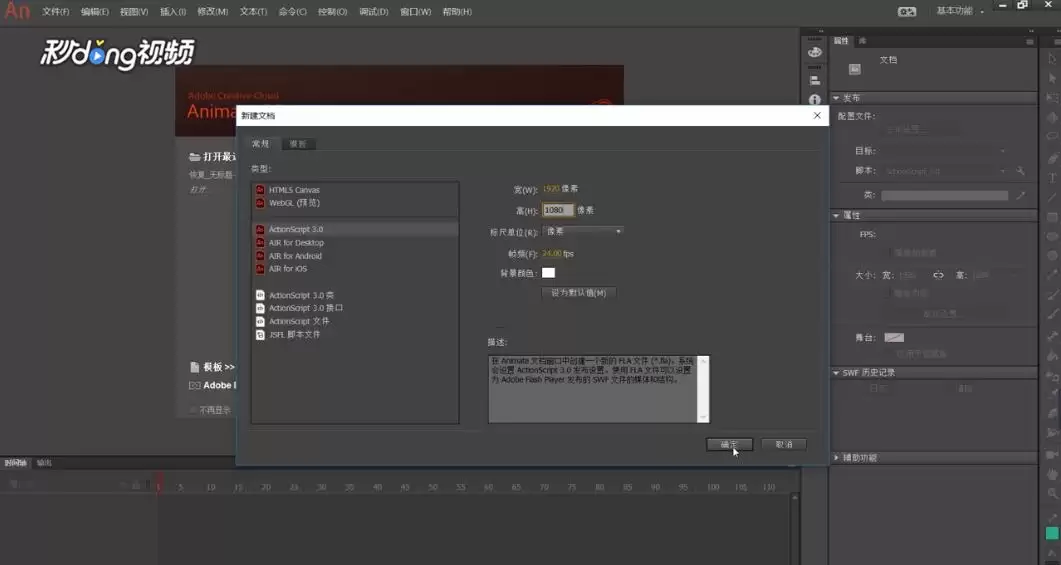Viewport: 1061px width, 565px height.
Task: Click the link icon between width and height
Action: 938,275
